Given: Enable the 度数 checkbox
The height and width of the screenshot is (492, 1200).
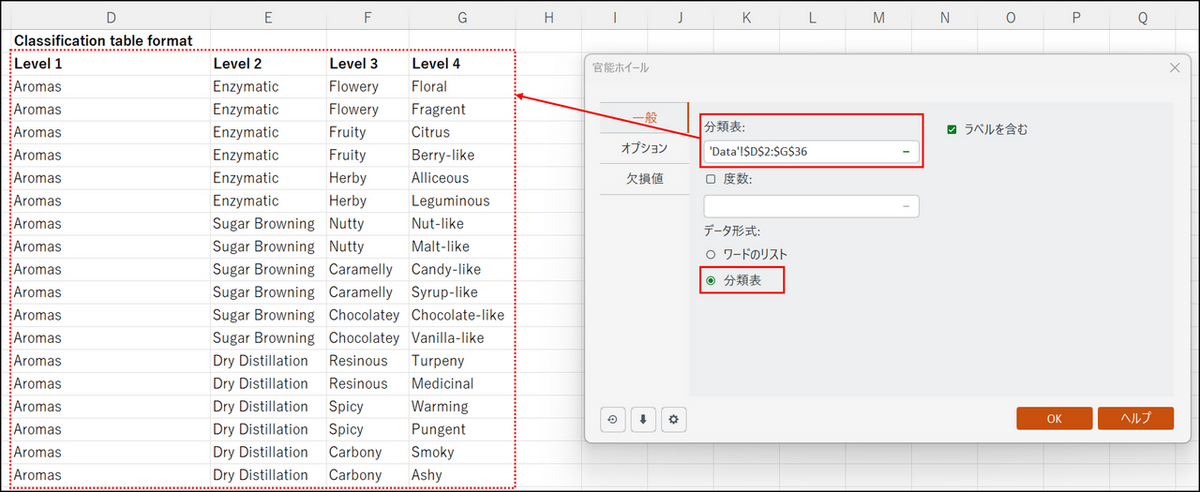Looking at the screenshot, I should [711, 179].
